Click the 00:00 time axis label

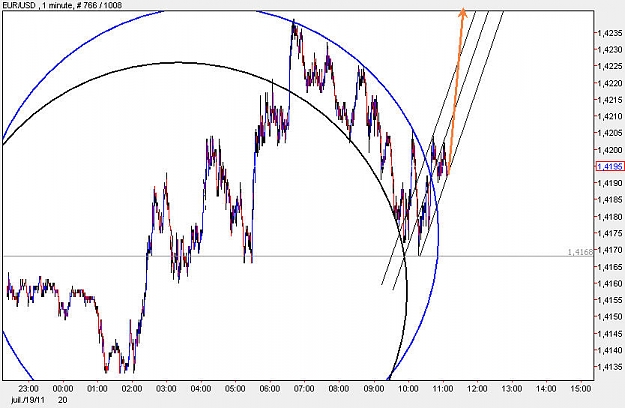(63, 388)
